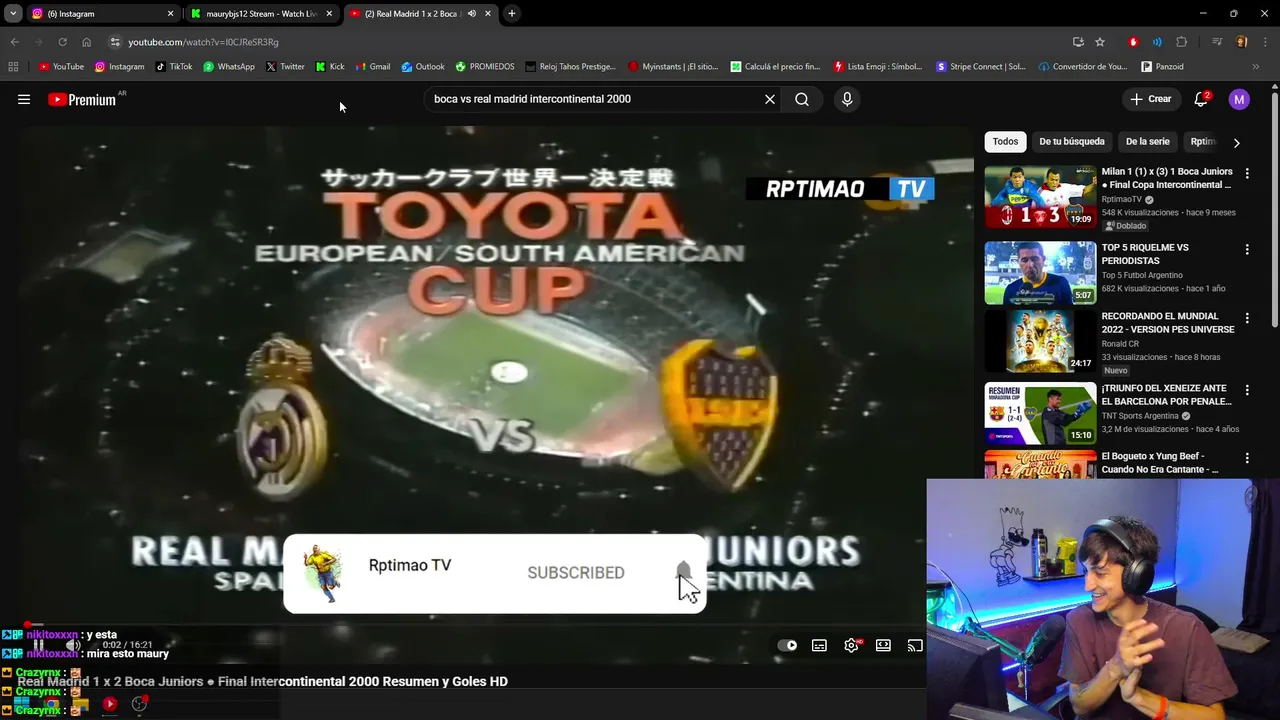This screenshot has width=1280, height=720.
Task: Open a new browser tab
Action: point(512,14)
